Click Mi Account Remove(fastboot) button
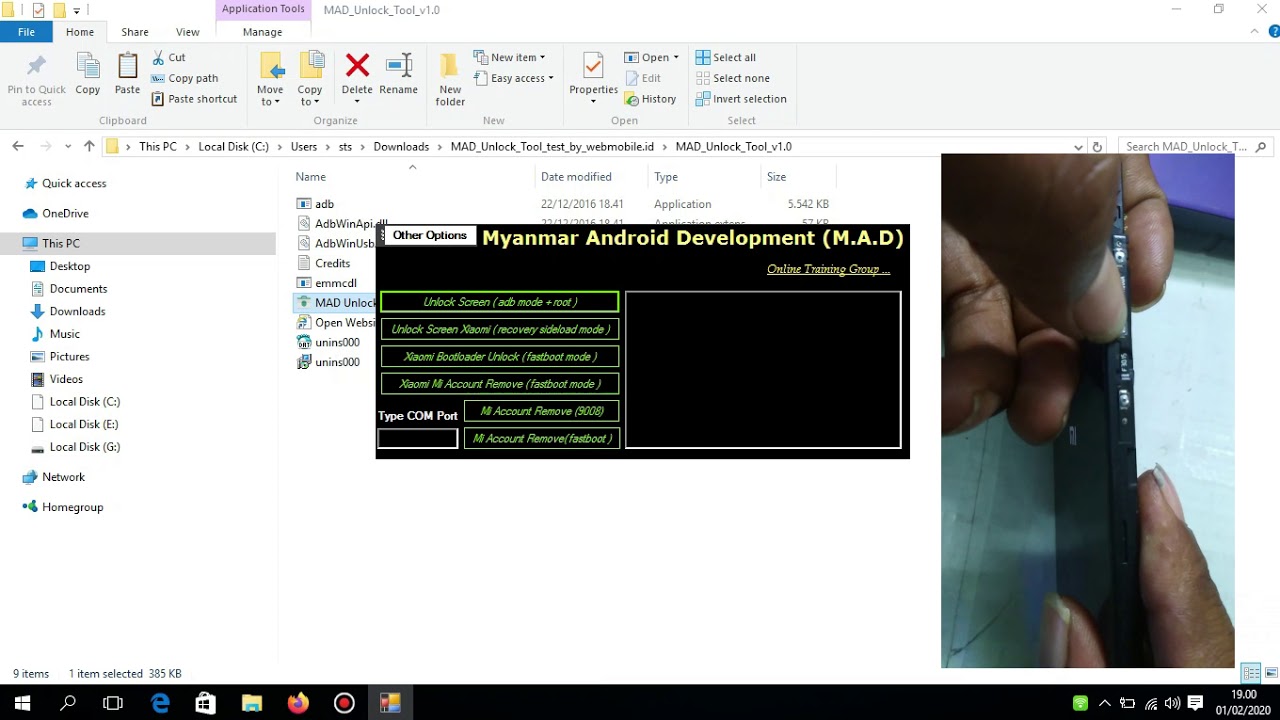This screenshot has width=1280, height=720. 542,438
